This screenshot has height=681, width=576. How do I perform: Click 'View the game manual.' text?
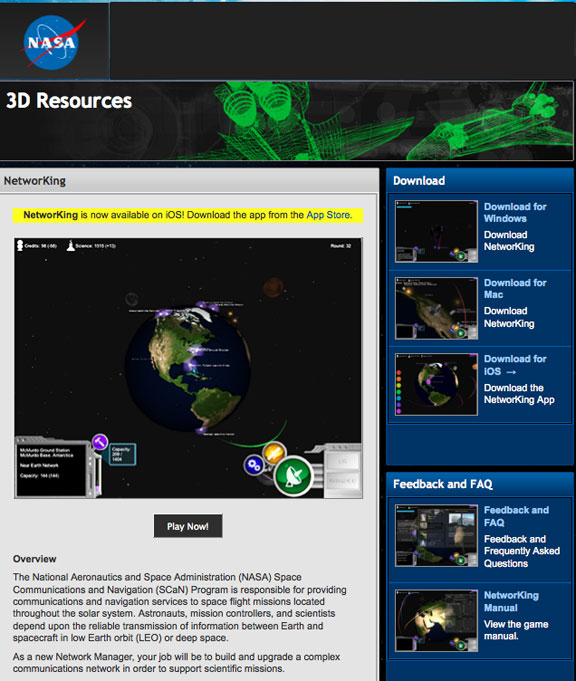click(x=516, y=630)
